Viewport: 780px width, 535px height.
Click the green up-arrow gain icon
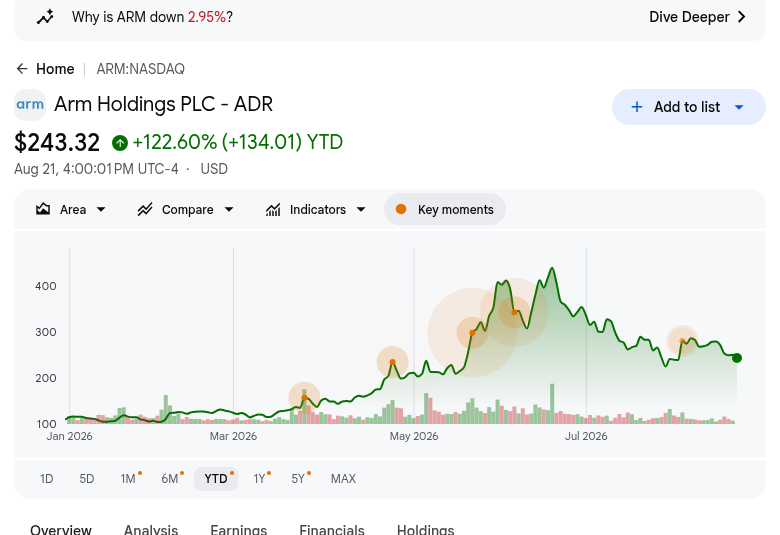coord(120,143)
